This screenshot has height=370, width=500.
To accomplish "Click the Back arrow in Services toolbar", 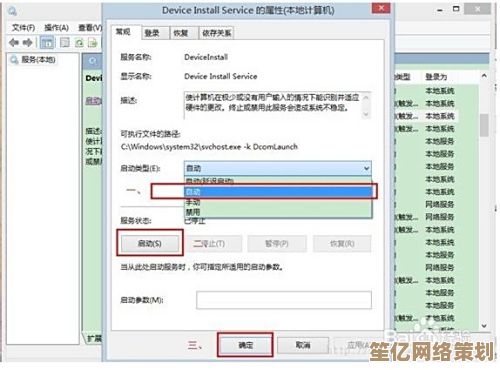I will point(14,42).
